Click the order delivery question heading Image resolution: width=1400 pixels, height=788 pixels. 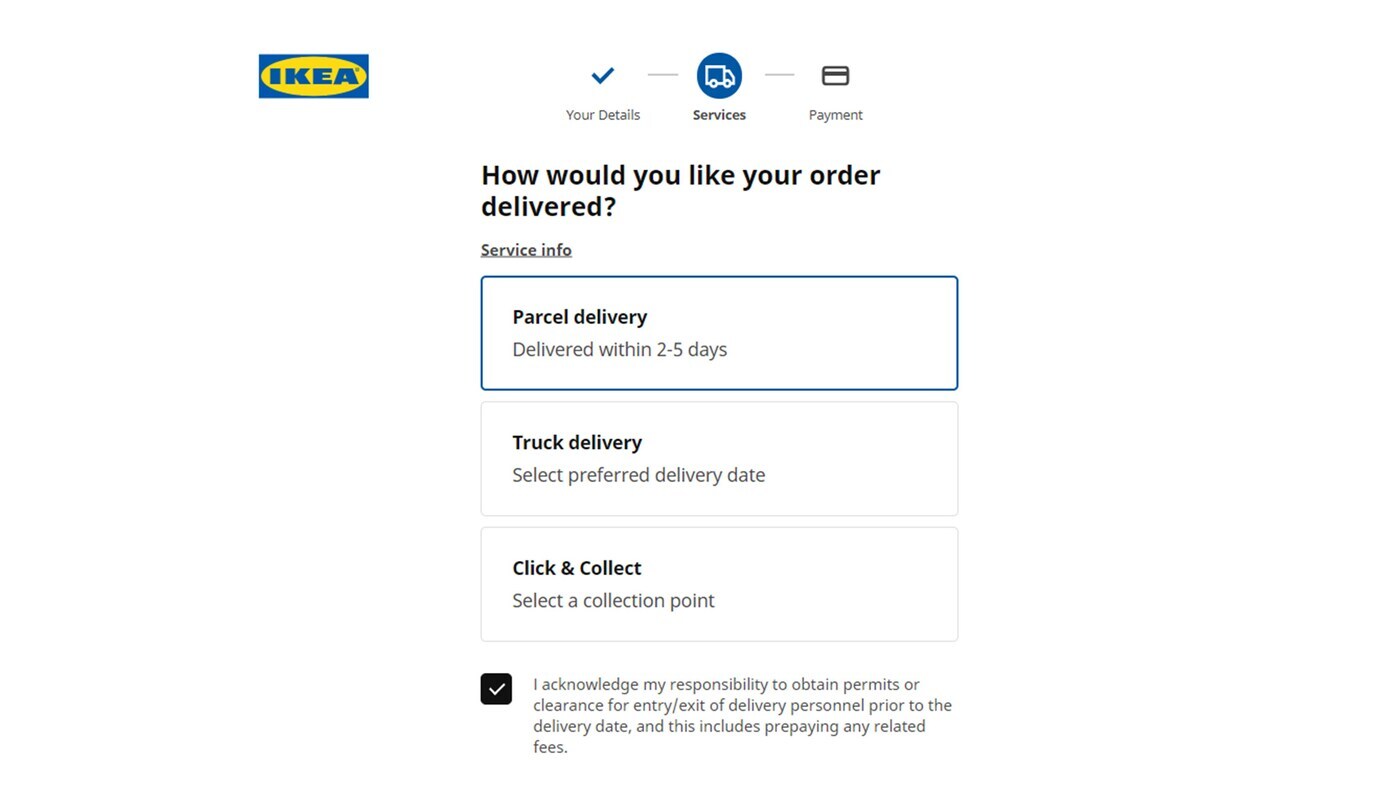point(681,190)
